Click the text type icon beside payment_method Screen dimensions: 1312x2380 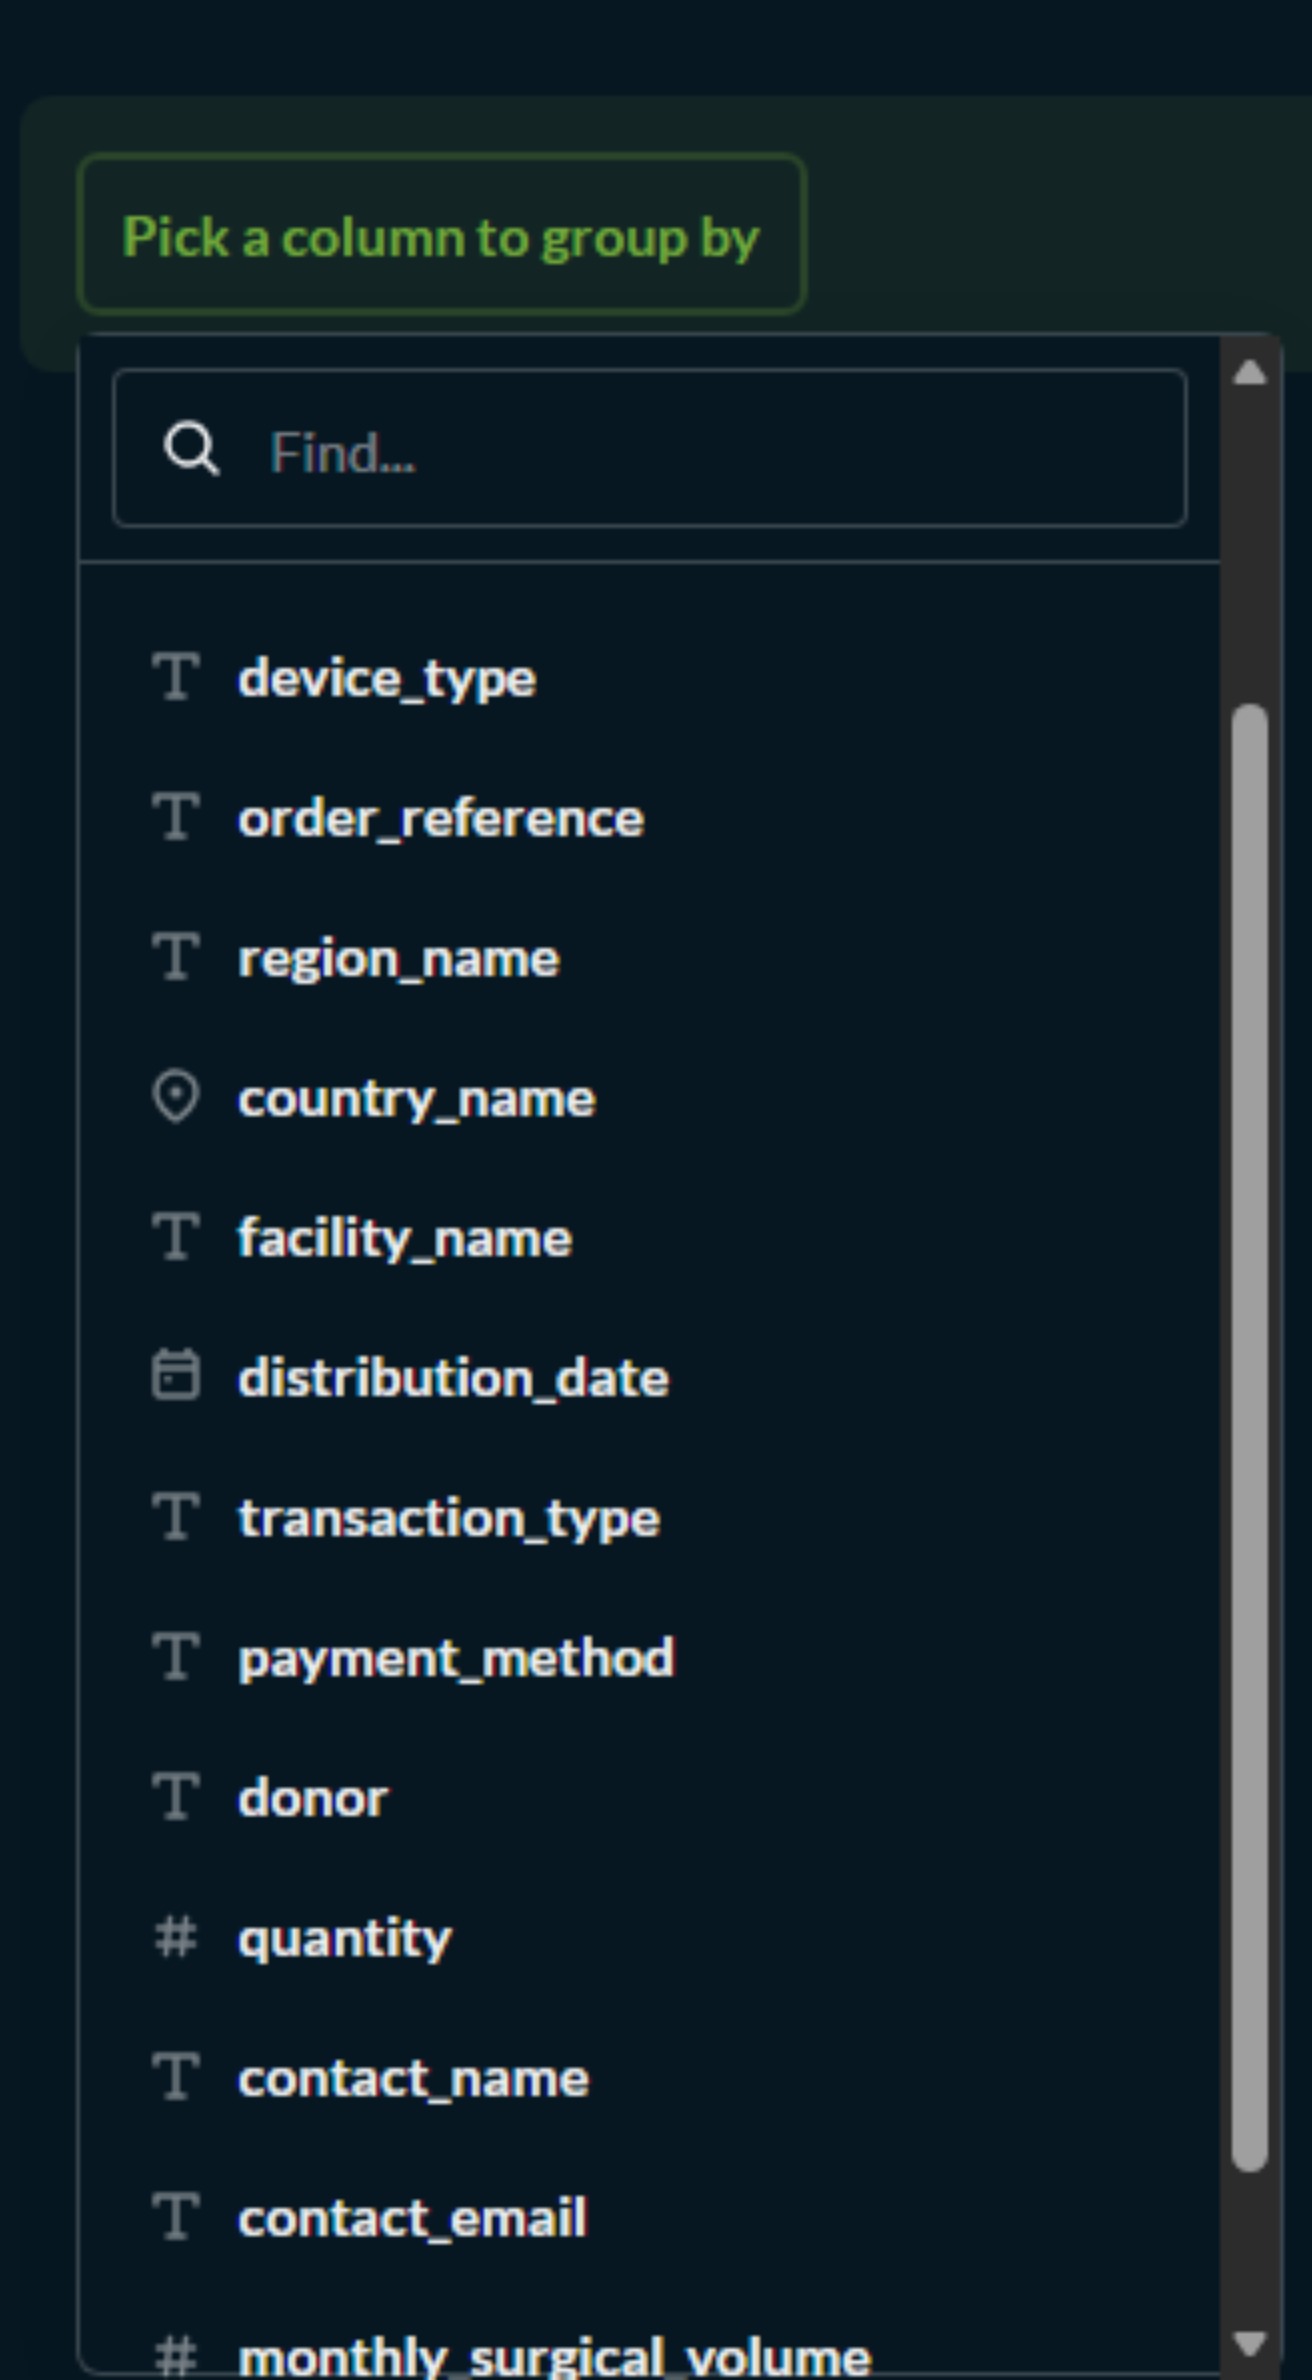[176, 1657]
